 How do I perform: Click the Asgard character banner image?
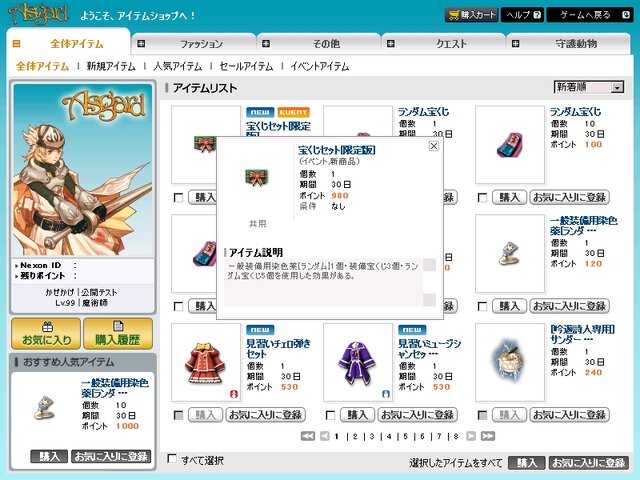click(x=83, y=170)
